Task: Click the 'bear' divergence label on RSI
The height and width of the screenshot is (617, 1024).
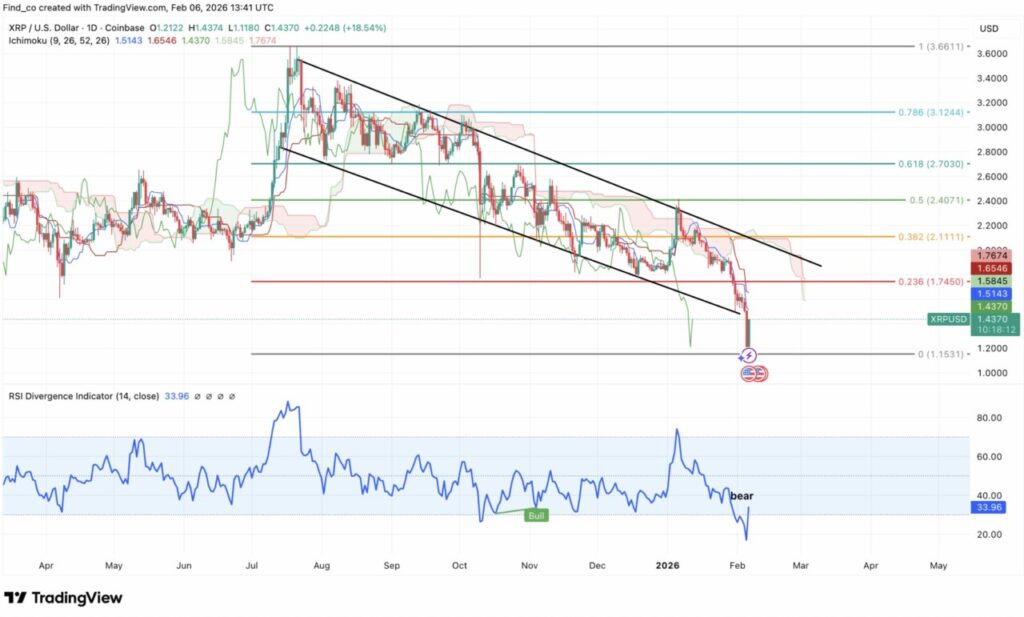Action: tap(742, 495)
